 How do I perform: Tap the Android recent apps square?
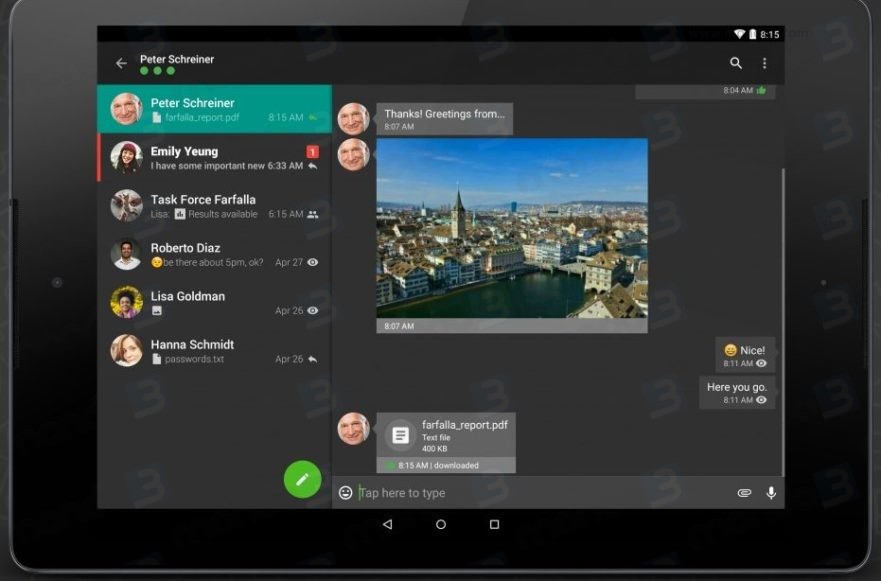click(x=494, y=524)
